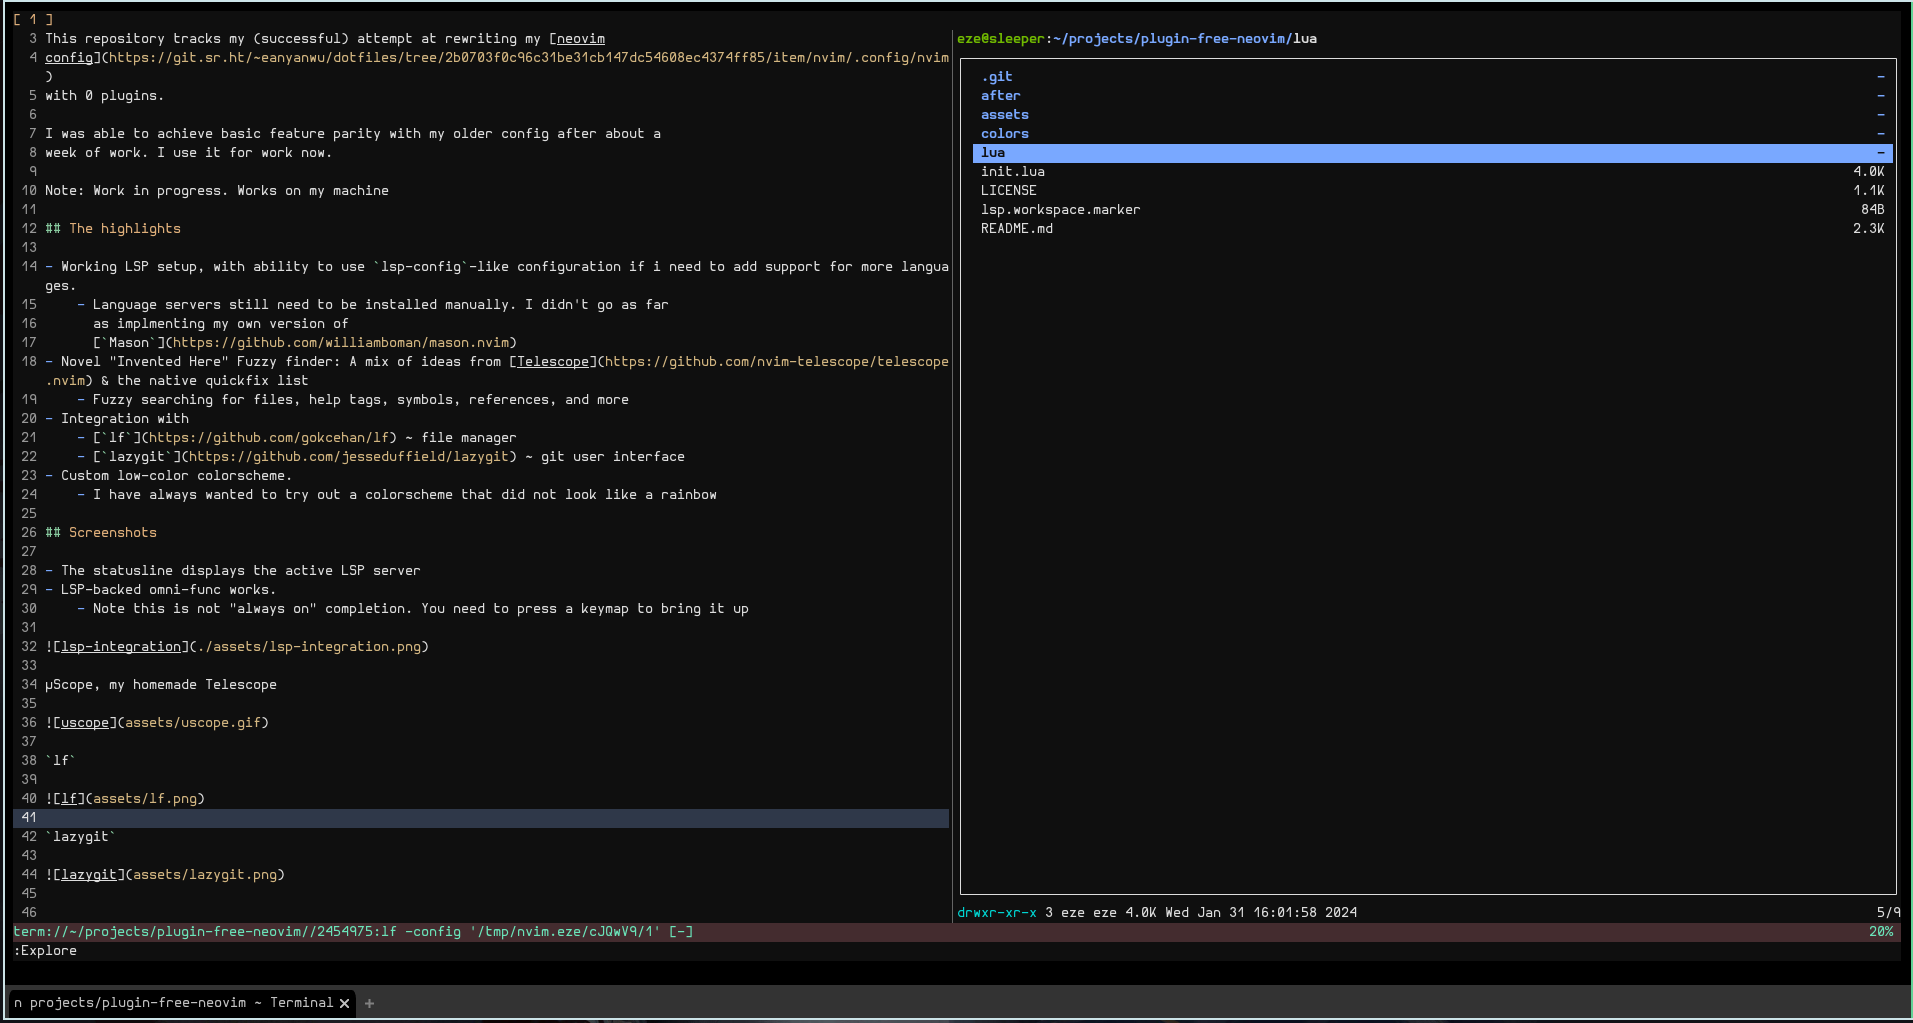This screenshot has height=1023, width=1913.
Task: Select the after folder in file list
Action: tap(1000, 96)
